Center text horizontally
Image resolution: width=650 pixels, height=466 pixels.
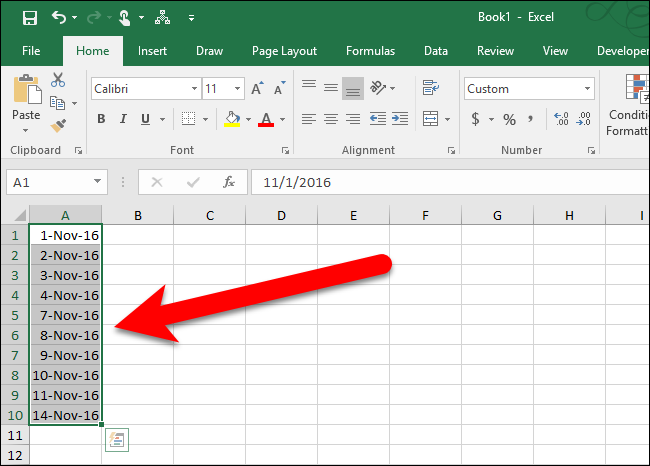click(331, 119)
